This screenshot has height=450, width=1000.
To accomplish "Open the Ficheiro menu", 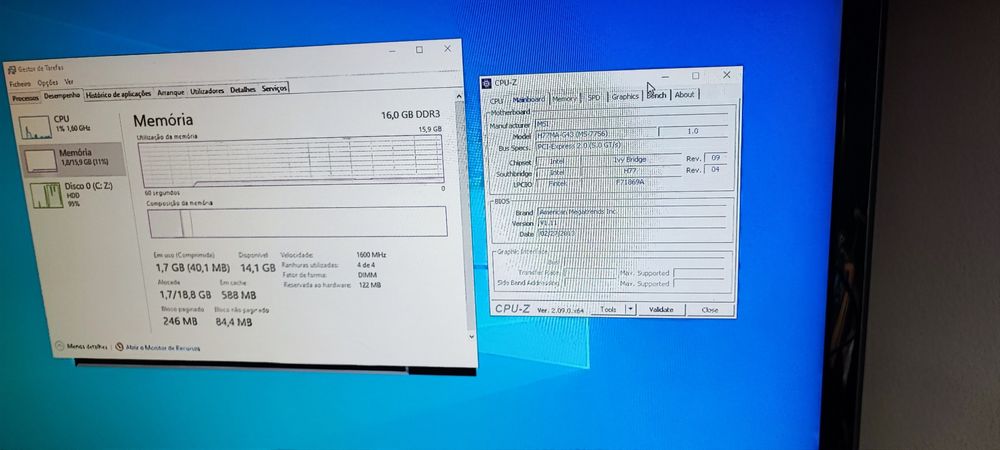I will (x=20, y=83).
